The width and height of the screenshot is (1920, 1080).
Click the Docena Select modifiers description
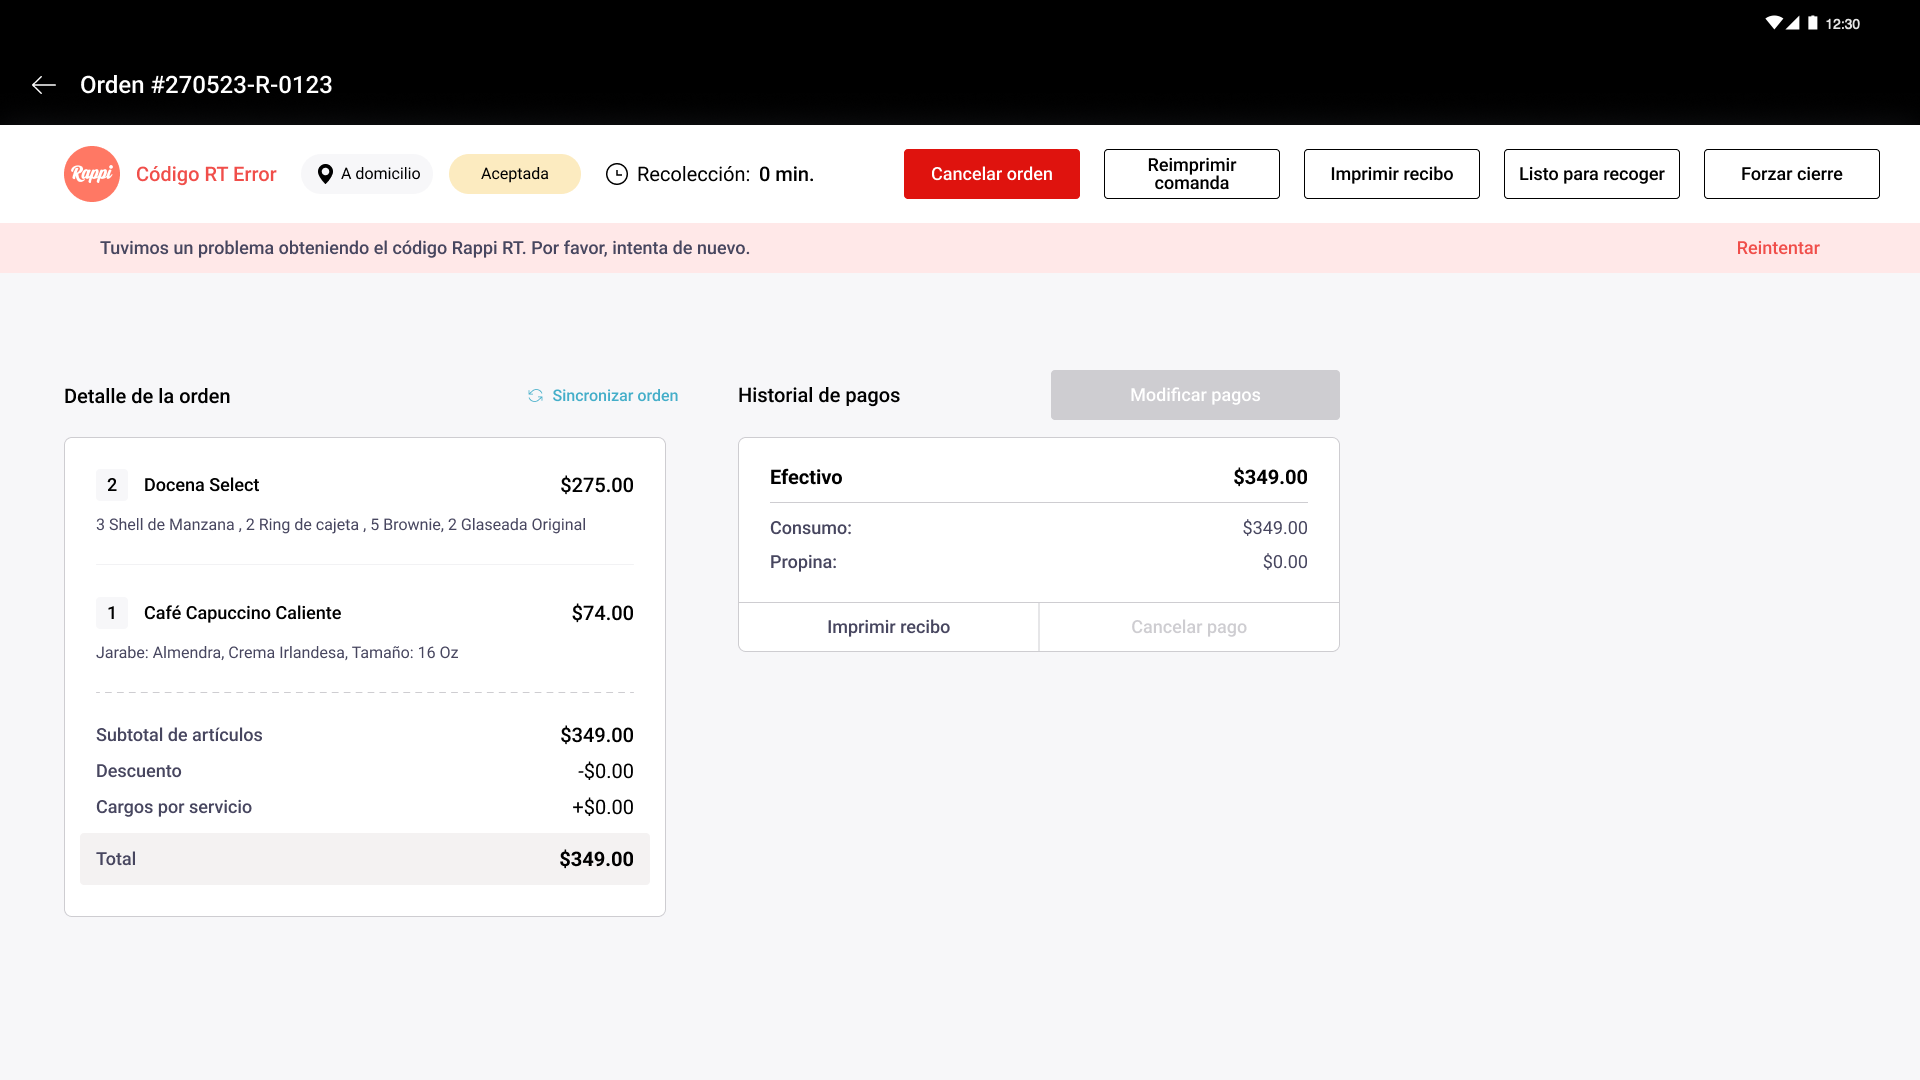pyautogui.click(x=341, y=525)
